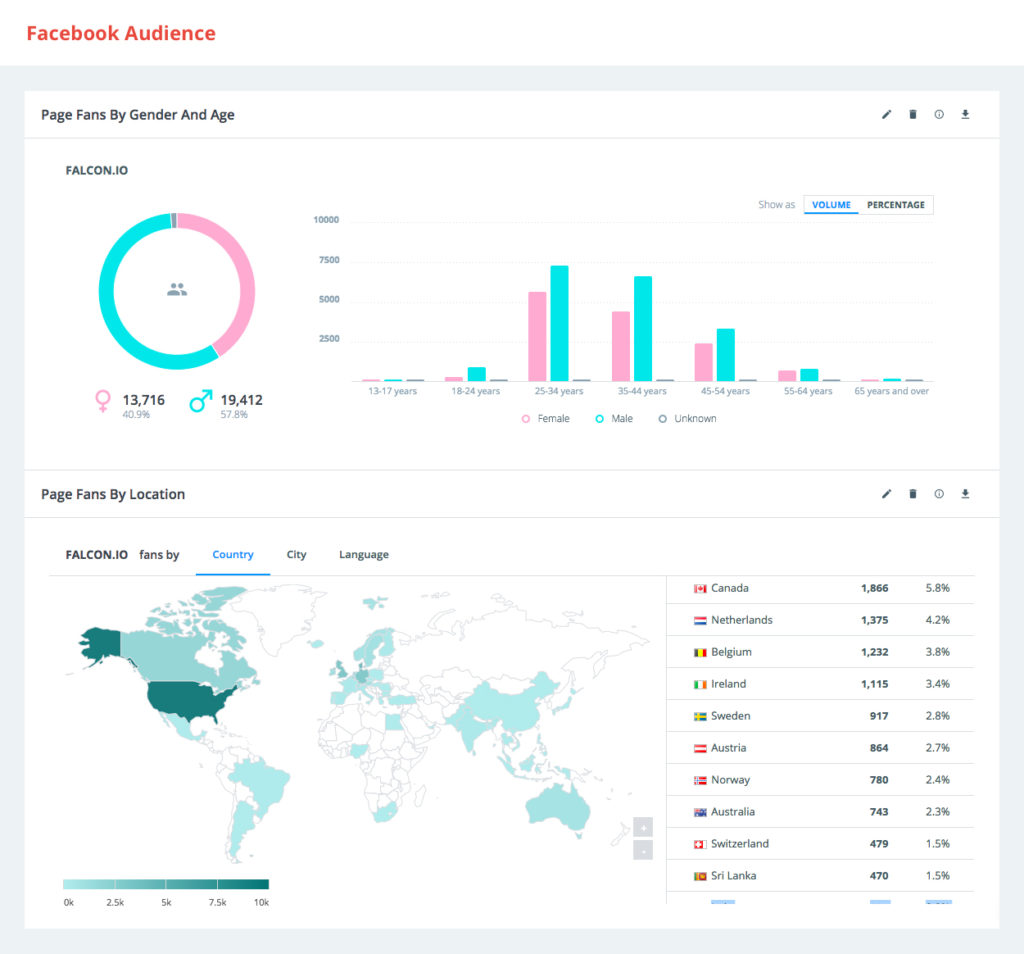Screen dimensions: 1024x954
Task: Click the map zoom-out button
Action: coord(643,849)
